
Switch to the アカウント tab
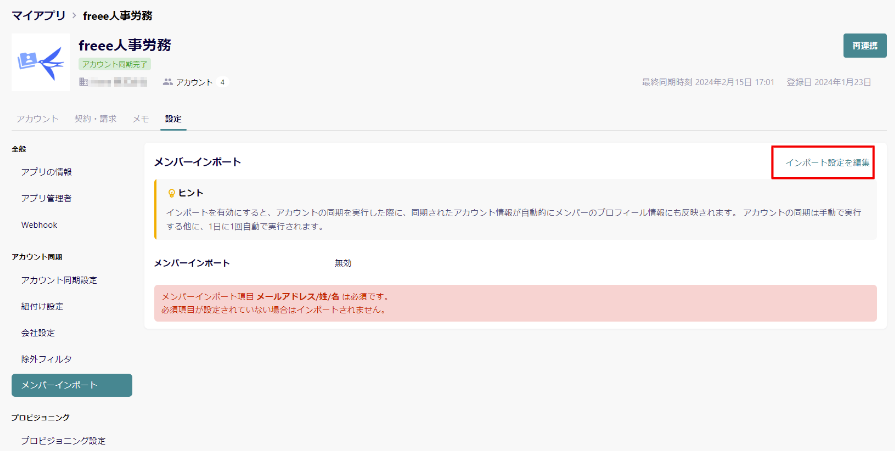(38, 119)
